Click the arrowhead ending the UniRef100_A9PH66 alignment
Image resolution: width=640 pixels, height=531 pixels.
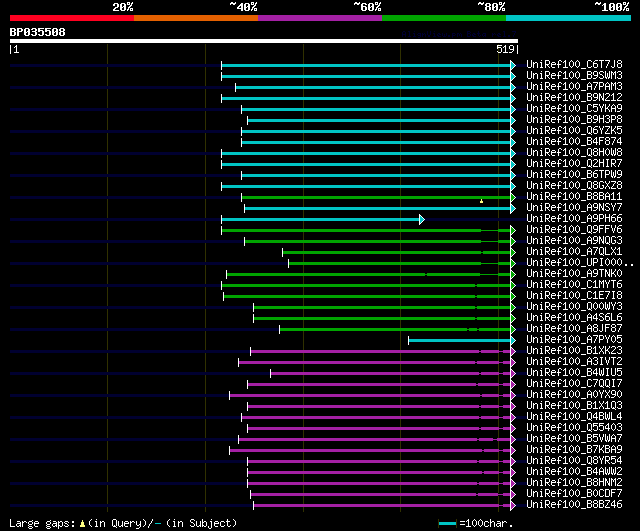[x=422, y=220]
